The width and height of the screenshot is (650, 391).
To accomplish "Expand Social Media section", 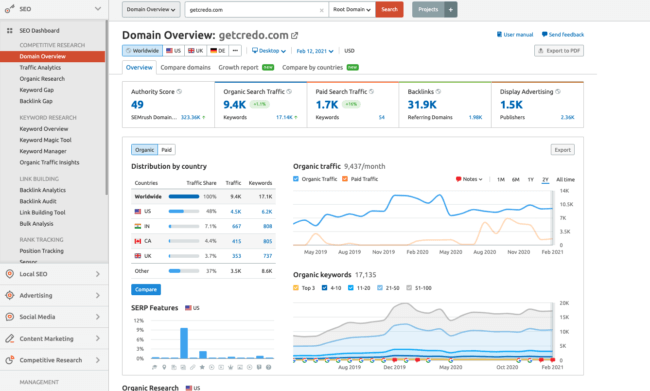I will tap(98, 317).
